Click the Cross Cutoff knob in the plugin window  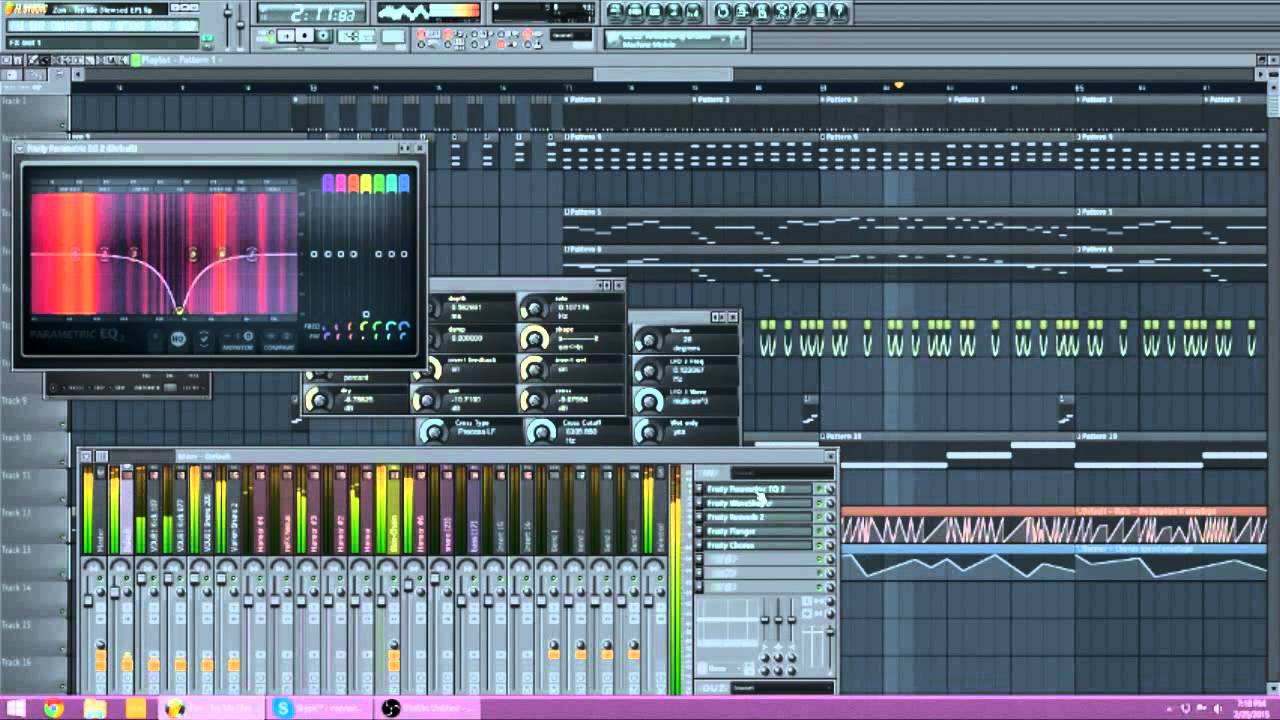coord(541,431)
